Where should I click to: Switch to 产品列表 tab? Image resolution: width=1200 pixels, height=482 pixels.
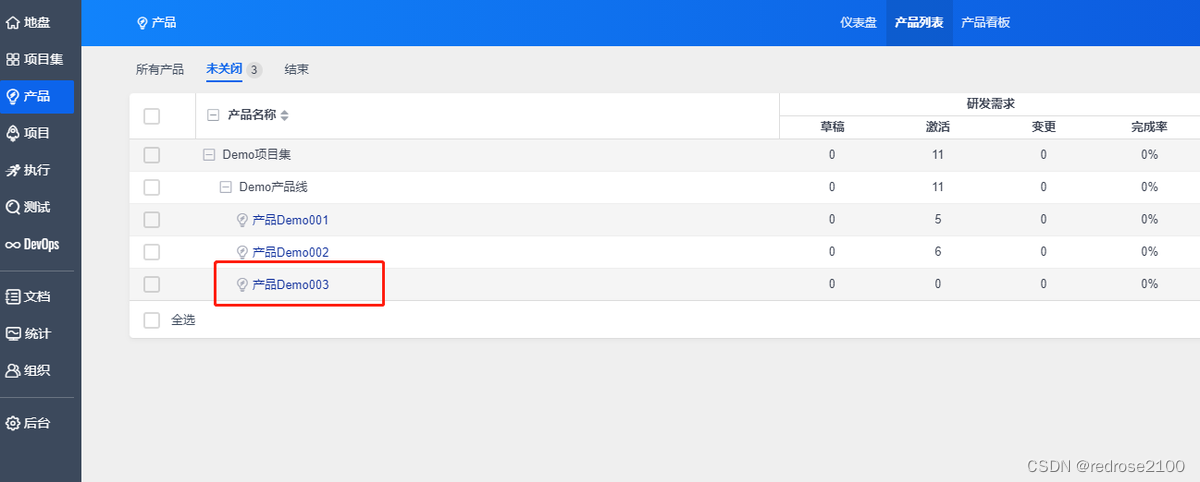coord(919,22)
